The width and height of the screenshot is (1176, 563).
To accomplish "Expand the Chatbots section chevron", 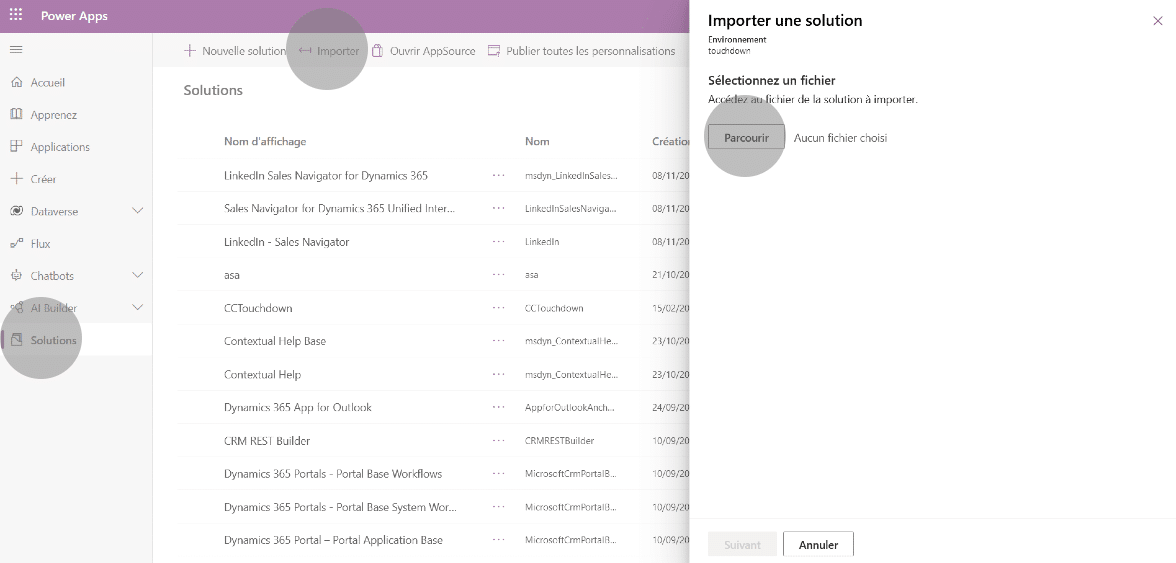I will 138,275.
